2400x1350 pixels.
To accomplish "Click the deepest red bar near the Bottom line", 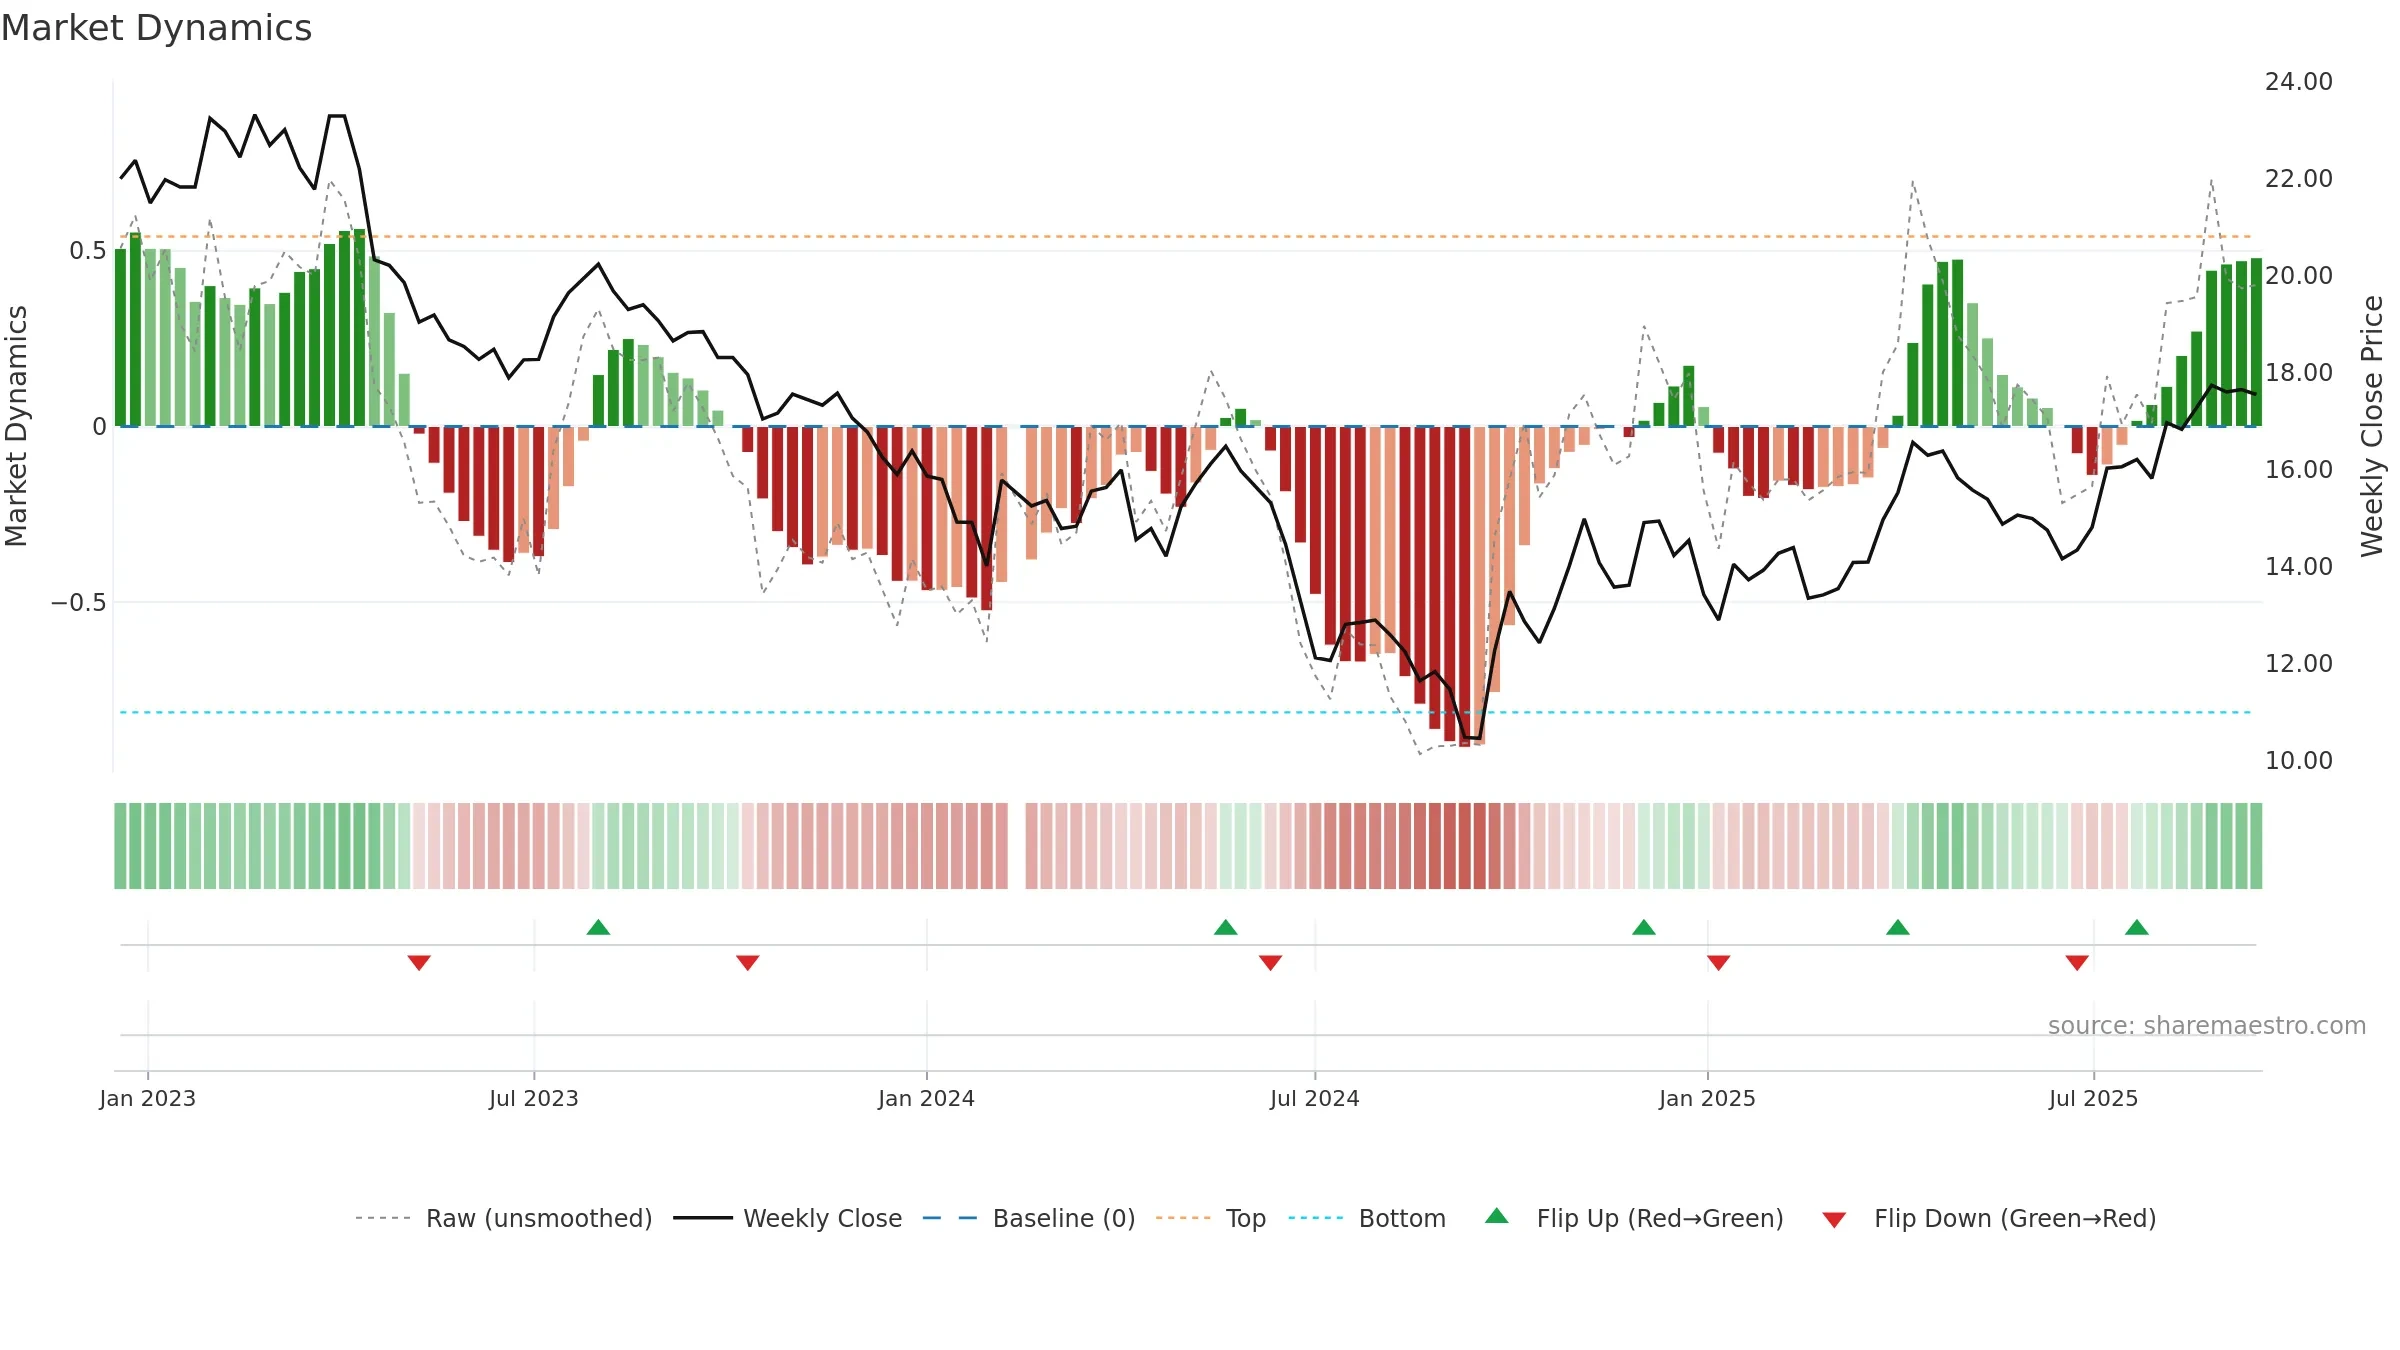I will (1465, 587).
